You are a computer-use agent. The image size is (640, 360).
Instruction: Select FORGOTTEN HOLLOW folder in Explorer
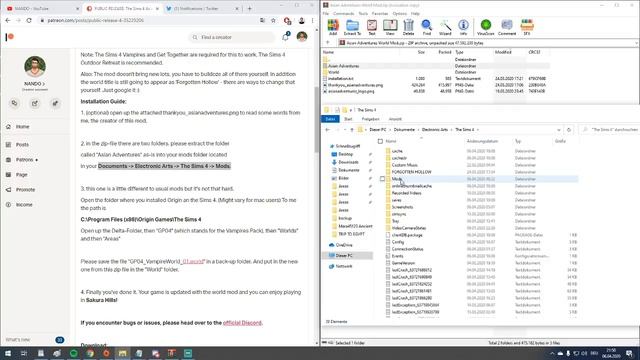point(411,172)
